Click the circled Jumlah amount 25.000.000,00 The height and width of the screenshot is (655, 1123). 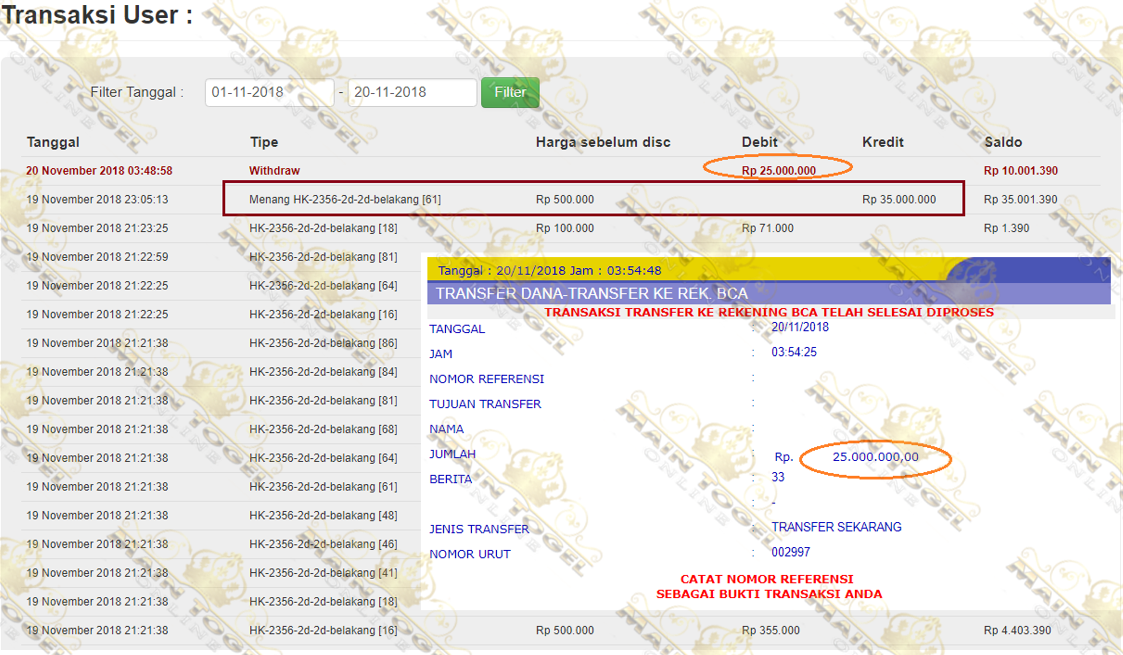875,457
